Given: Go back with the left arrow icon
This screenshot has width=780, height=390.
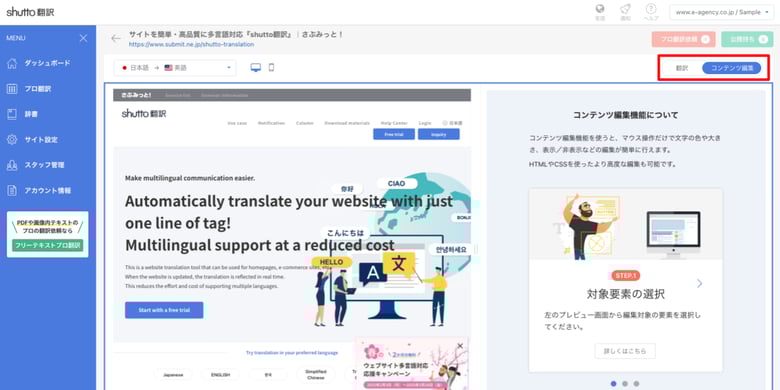Looking at the screenshot, I should (116, 38).
